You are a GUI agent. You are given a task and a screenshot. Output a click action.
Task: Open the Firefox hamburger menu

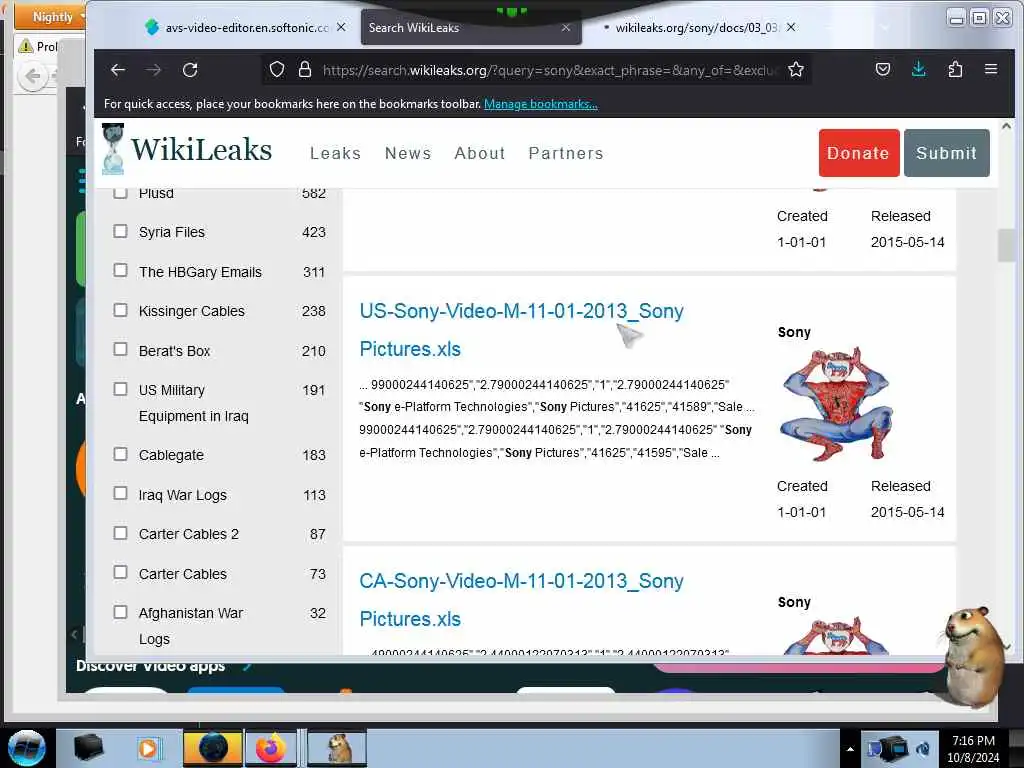[991, 69]
